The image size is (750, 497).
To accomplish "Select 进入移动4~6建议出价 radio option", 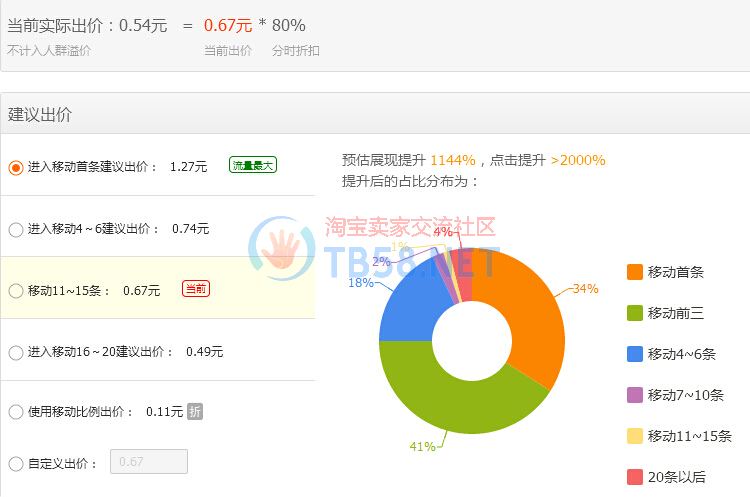I will [15, 229].
